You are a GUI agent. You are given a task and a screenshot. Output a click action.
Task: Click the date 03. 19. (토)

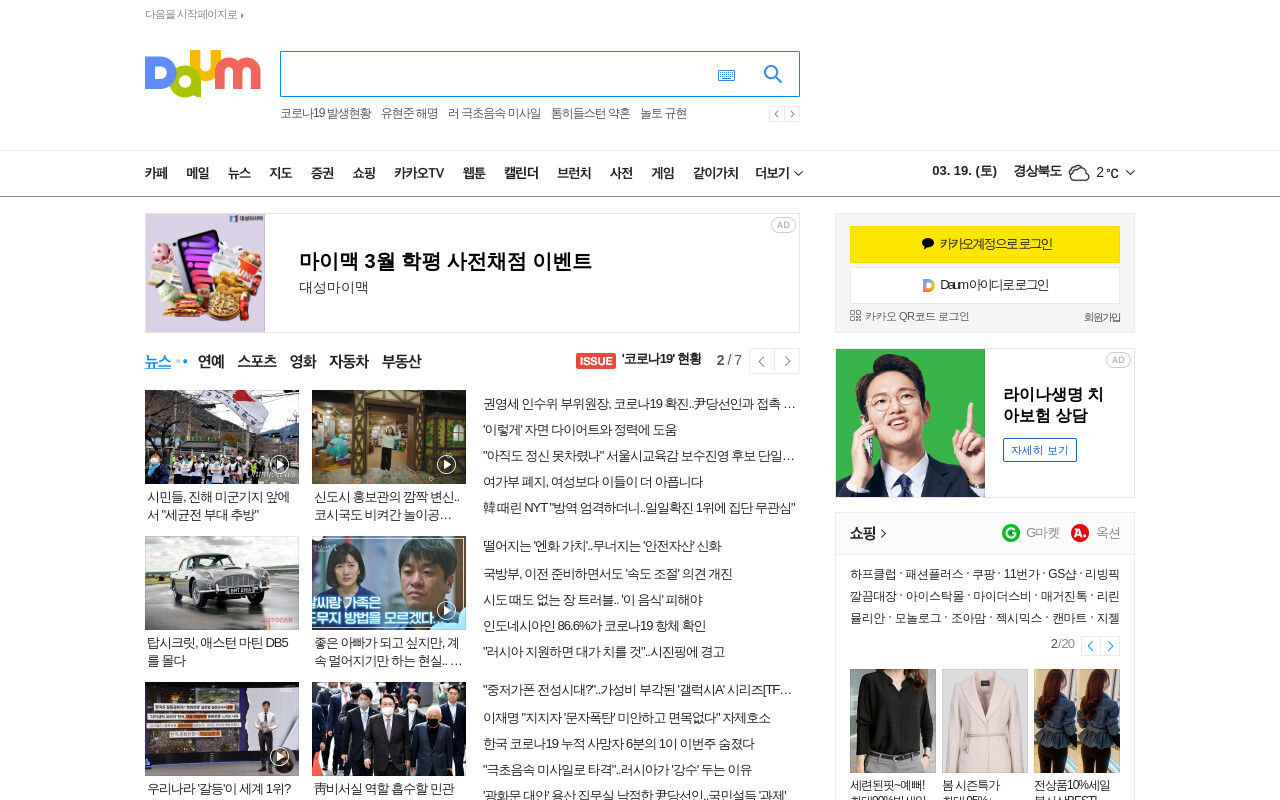tap(964, 171)
